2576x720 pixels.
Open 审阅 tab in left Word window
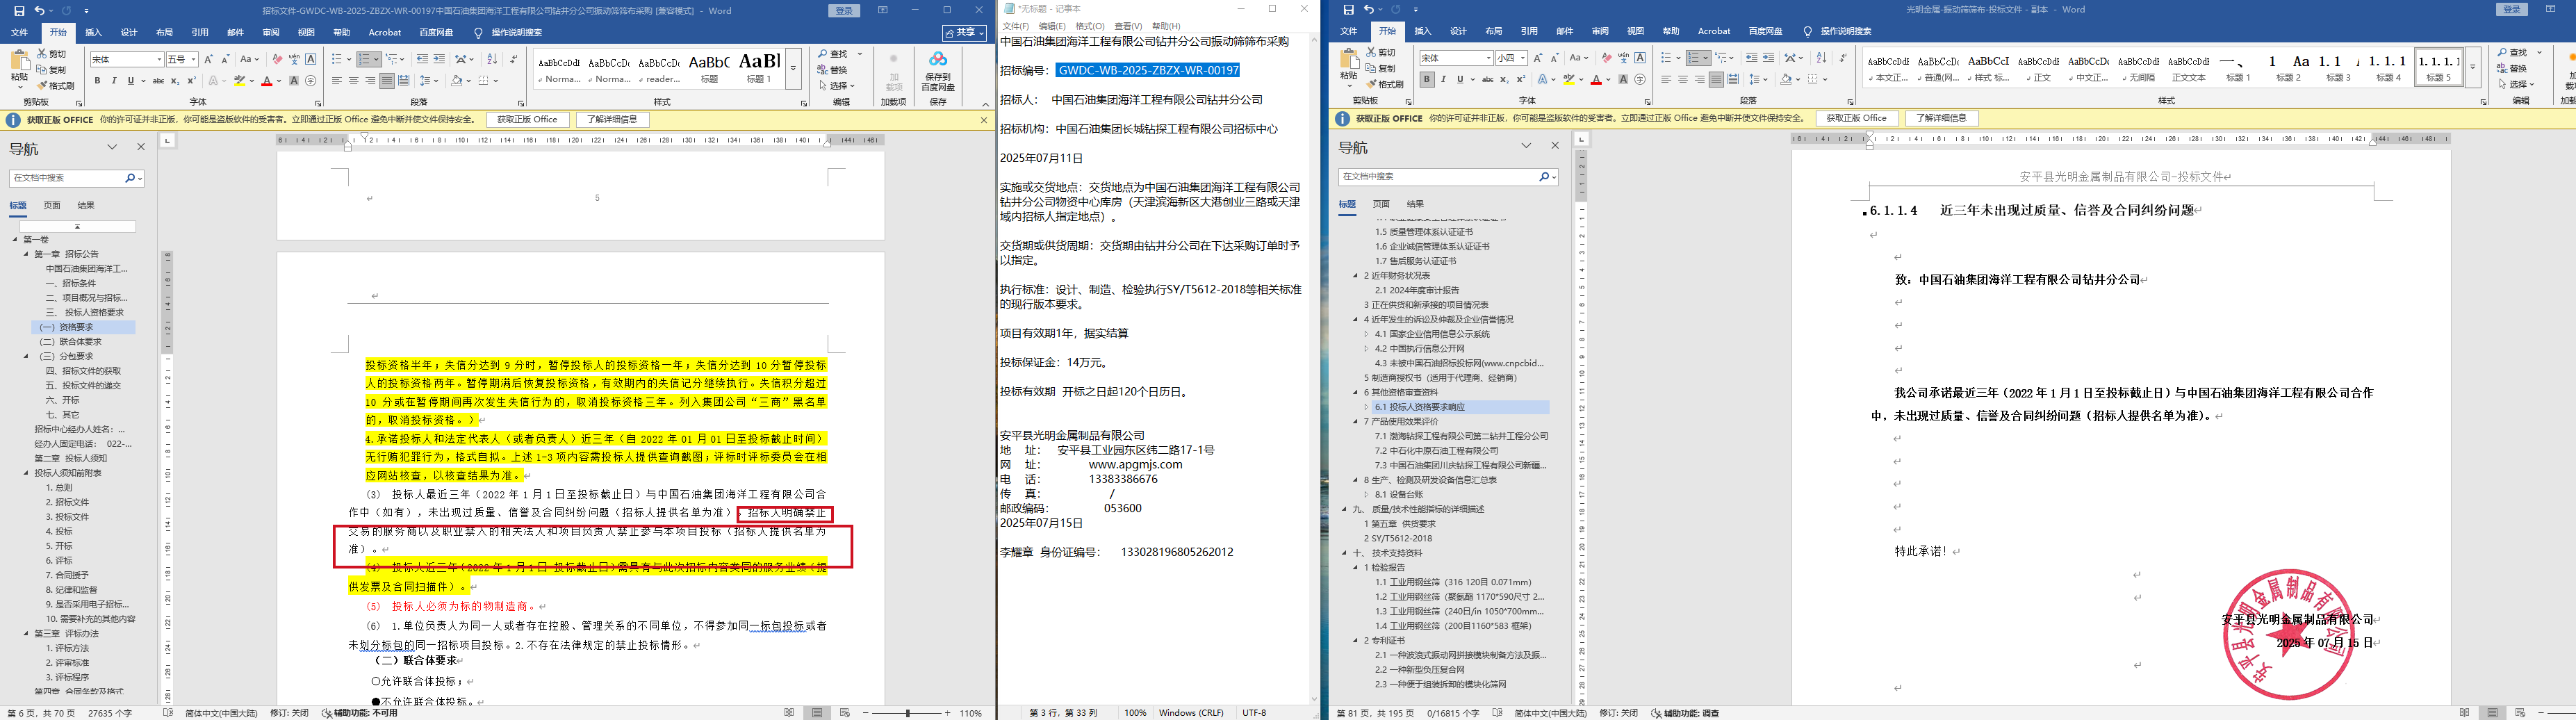coord(270,32)
